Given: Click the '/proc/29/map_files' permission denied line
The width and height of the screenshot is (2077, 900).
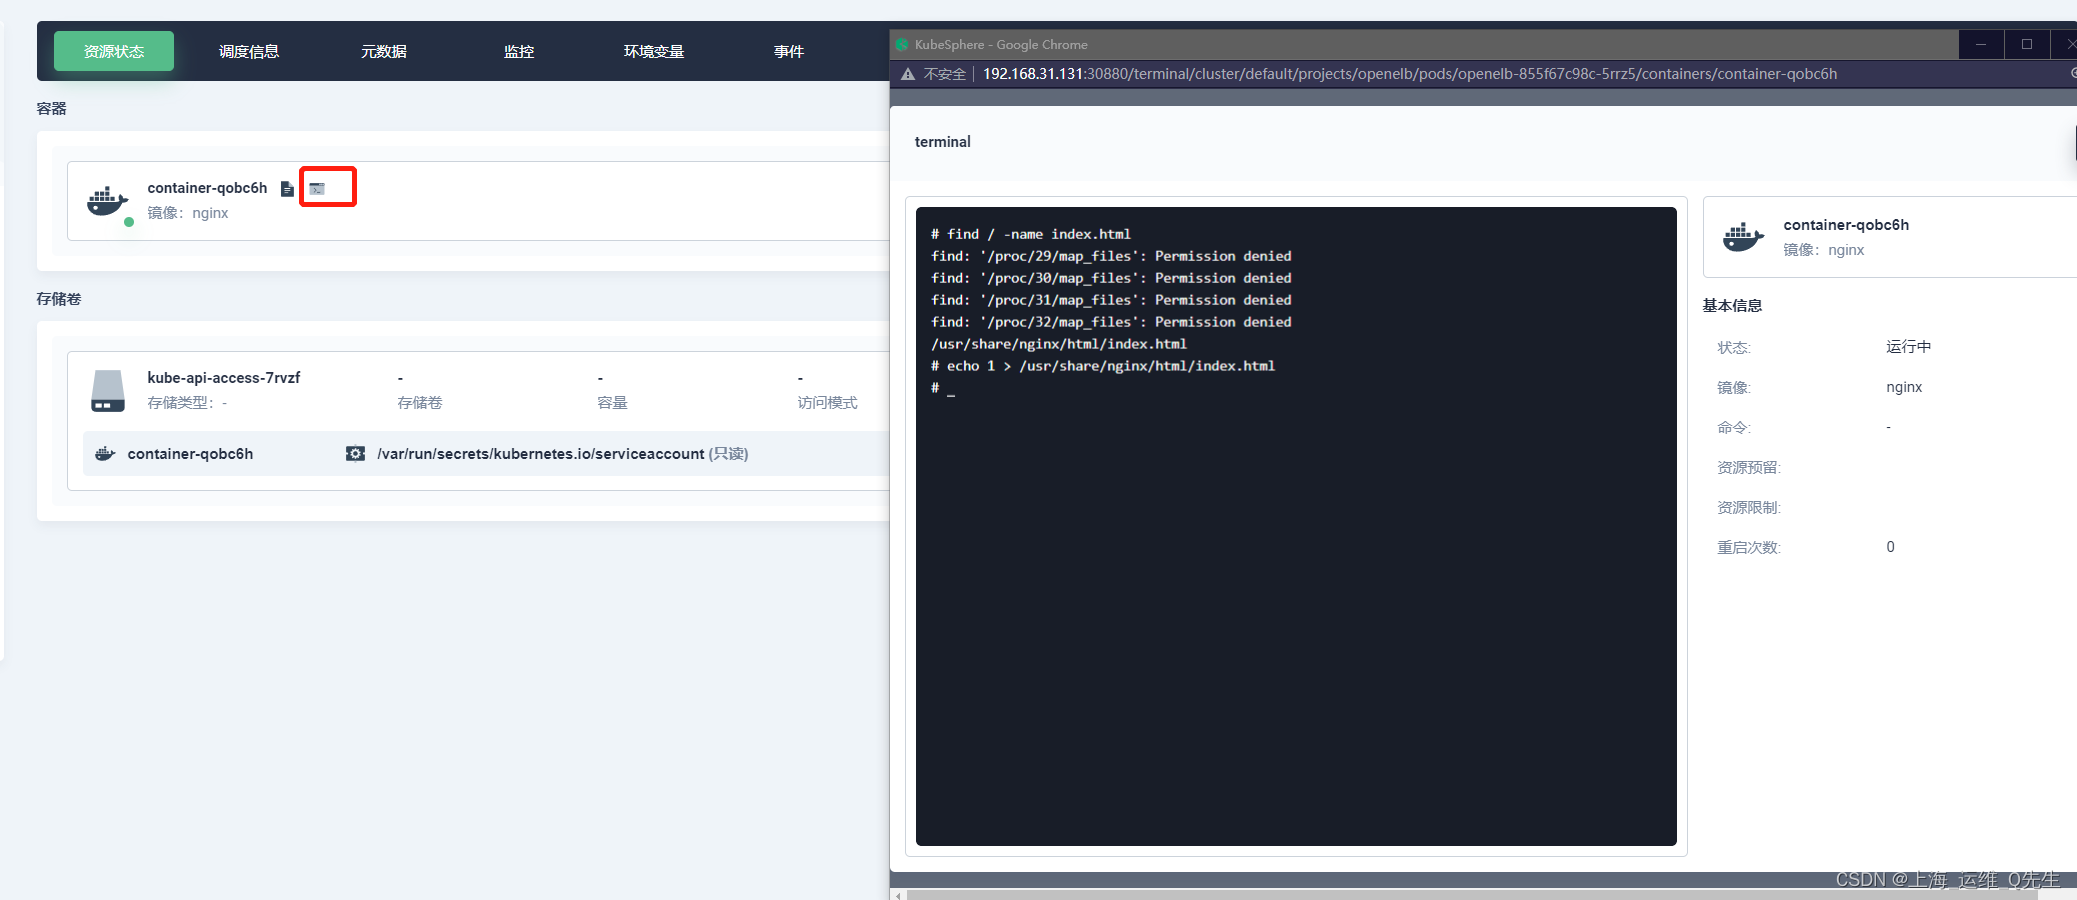Looking at the screenshot, I should click(x=1111, y=256).
